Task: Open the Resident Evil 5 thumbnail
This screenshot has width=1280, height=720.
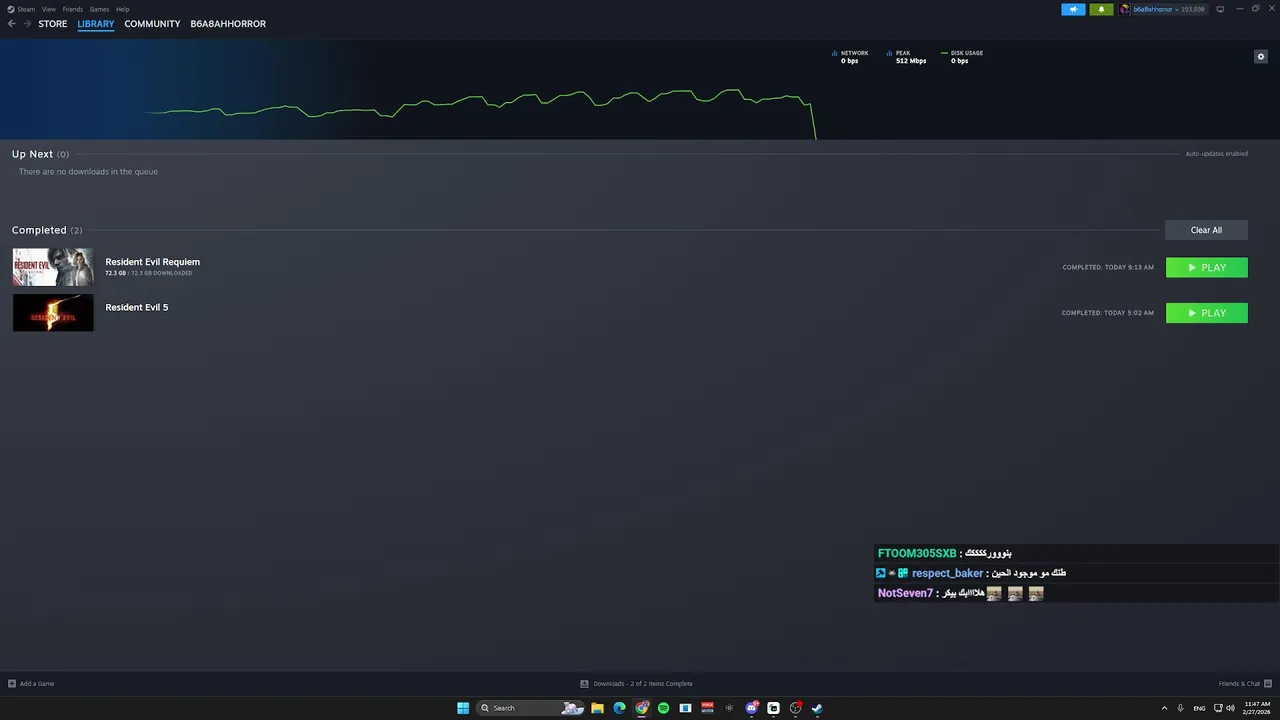Action: [x=53, y=312]
